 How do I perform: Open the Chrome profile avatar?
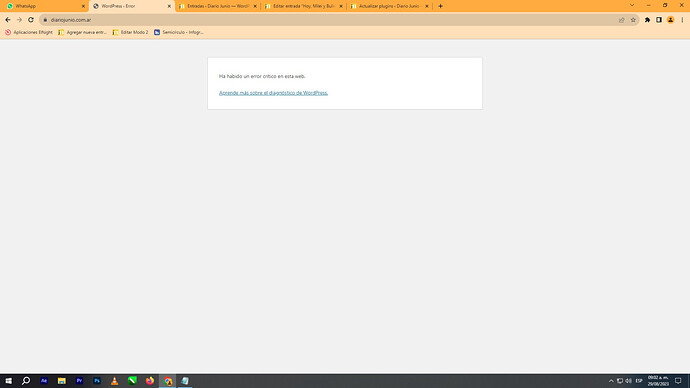pyautogui.click(x=670, y=20)
